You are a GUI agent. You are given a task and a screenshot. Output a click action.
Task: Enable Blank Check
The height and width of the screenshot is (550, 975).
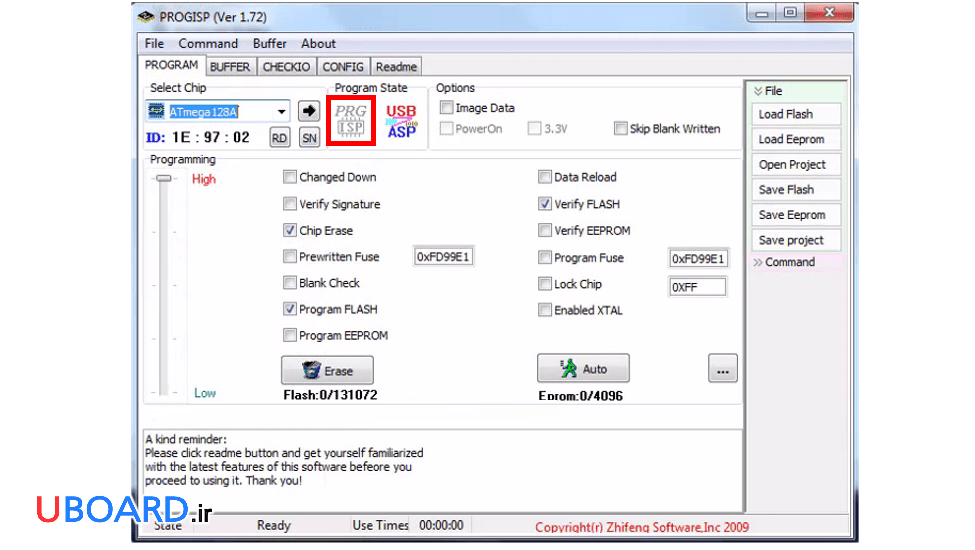tap(290, 283)
